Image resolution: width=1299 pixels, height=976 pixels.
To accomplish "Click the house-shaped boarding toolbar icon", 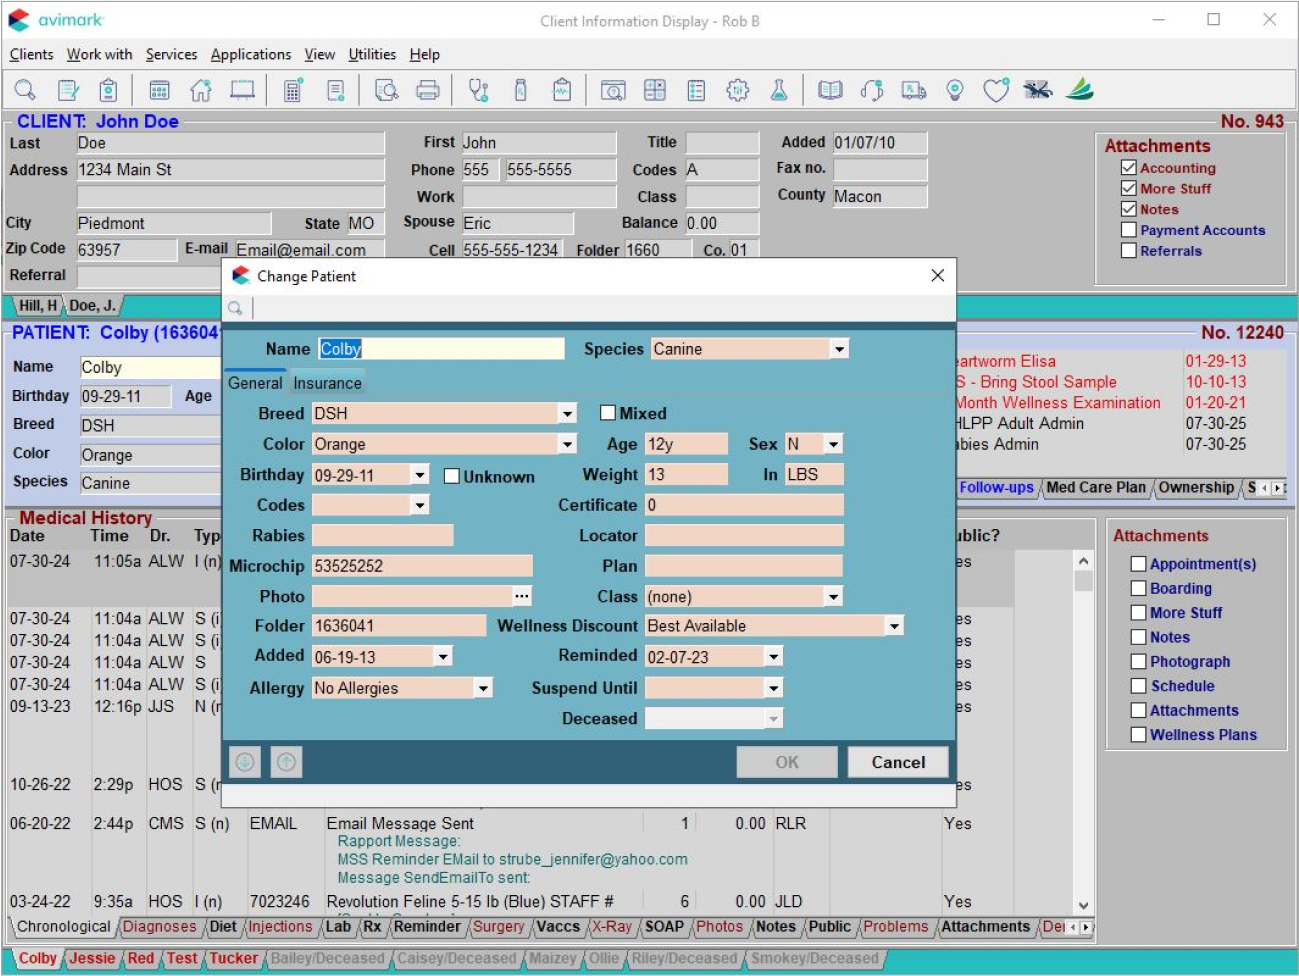I will click(201, 90).
